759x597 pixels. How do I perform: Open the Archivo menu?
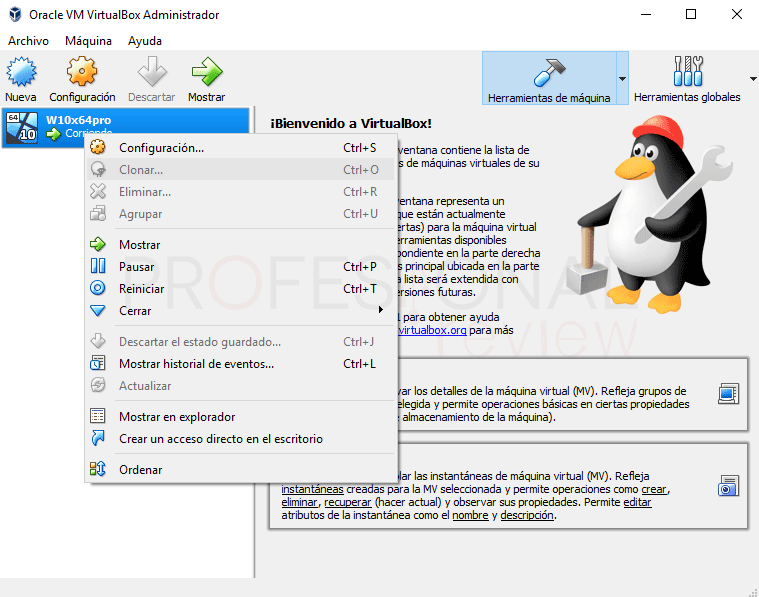point(28,41)
